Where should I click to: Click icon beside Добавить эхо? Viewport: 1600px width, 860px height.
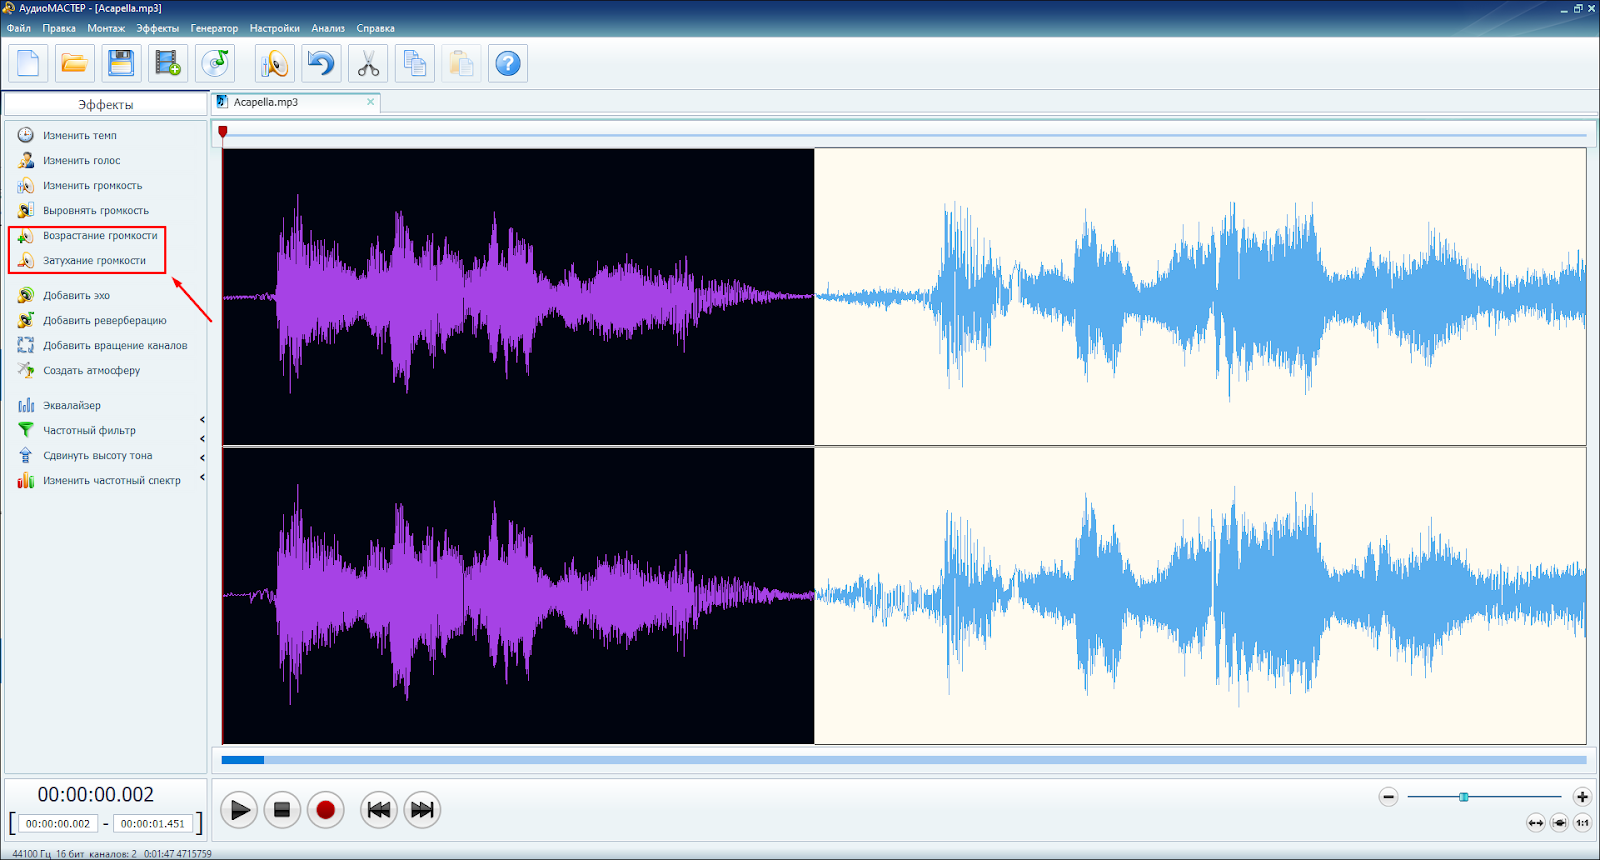26,295
